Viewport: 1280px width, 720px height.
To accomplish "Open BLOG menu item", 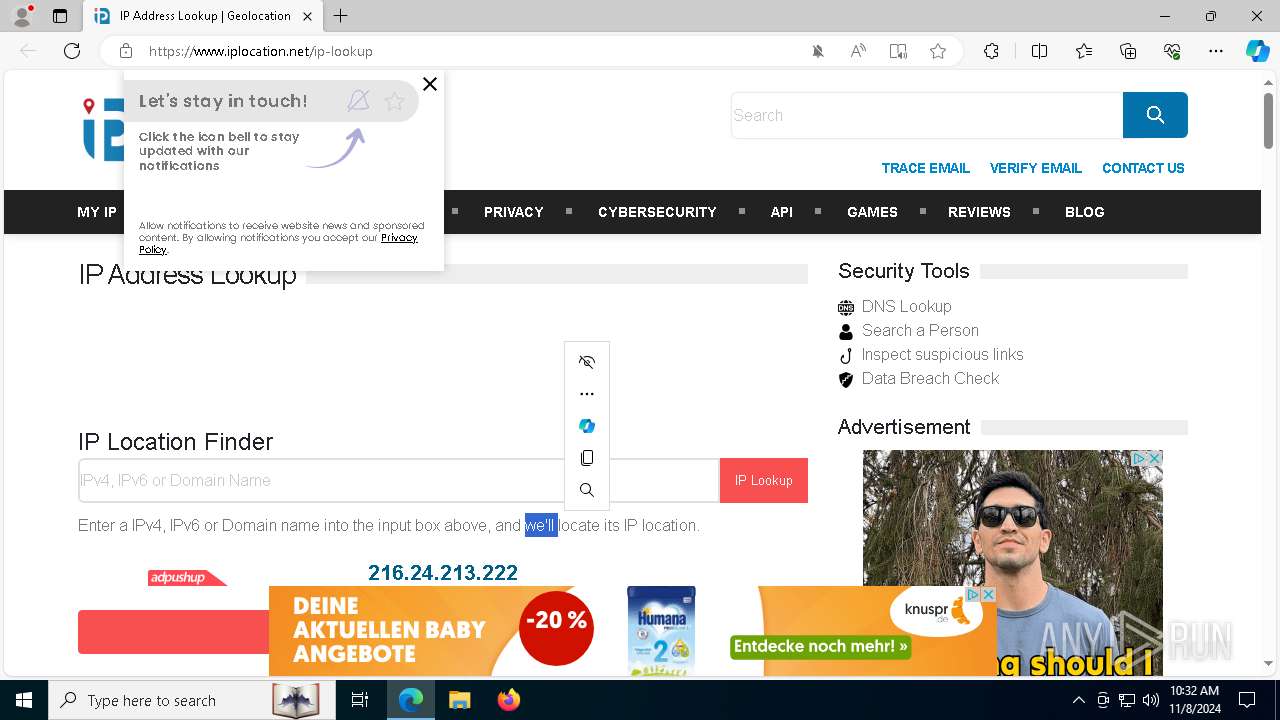I will (x=1085, y=212).
